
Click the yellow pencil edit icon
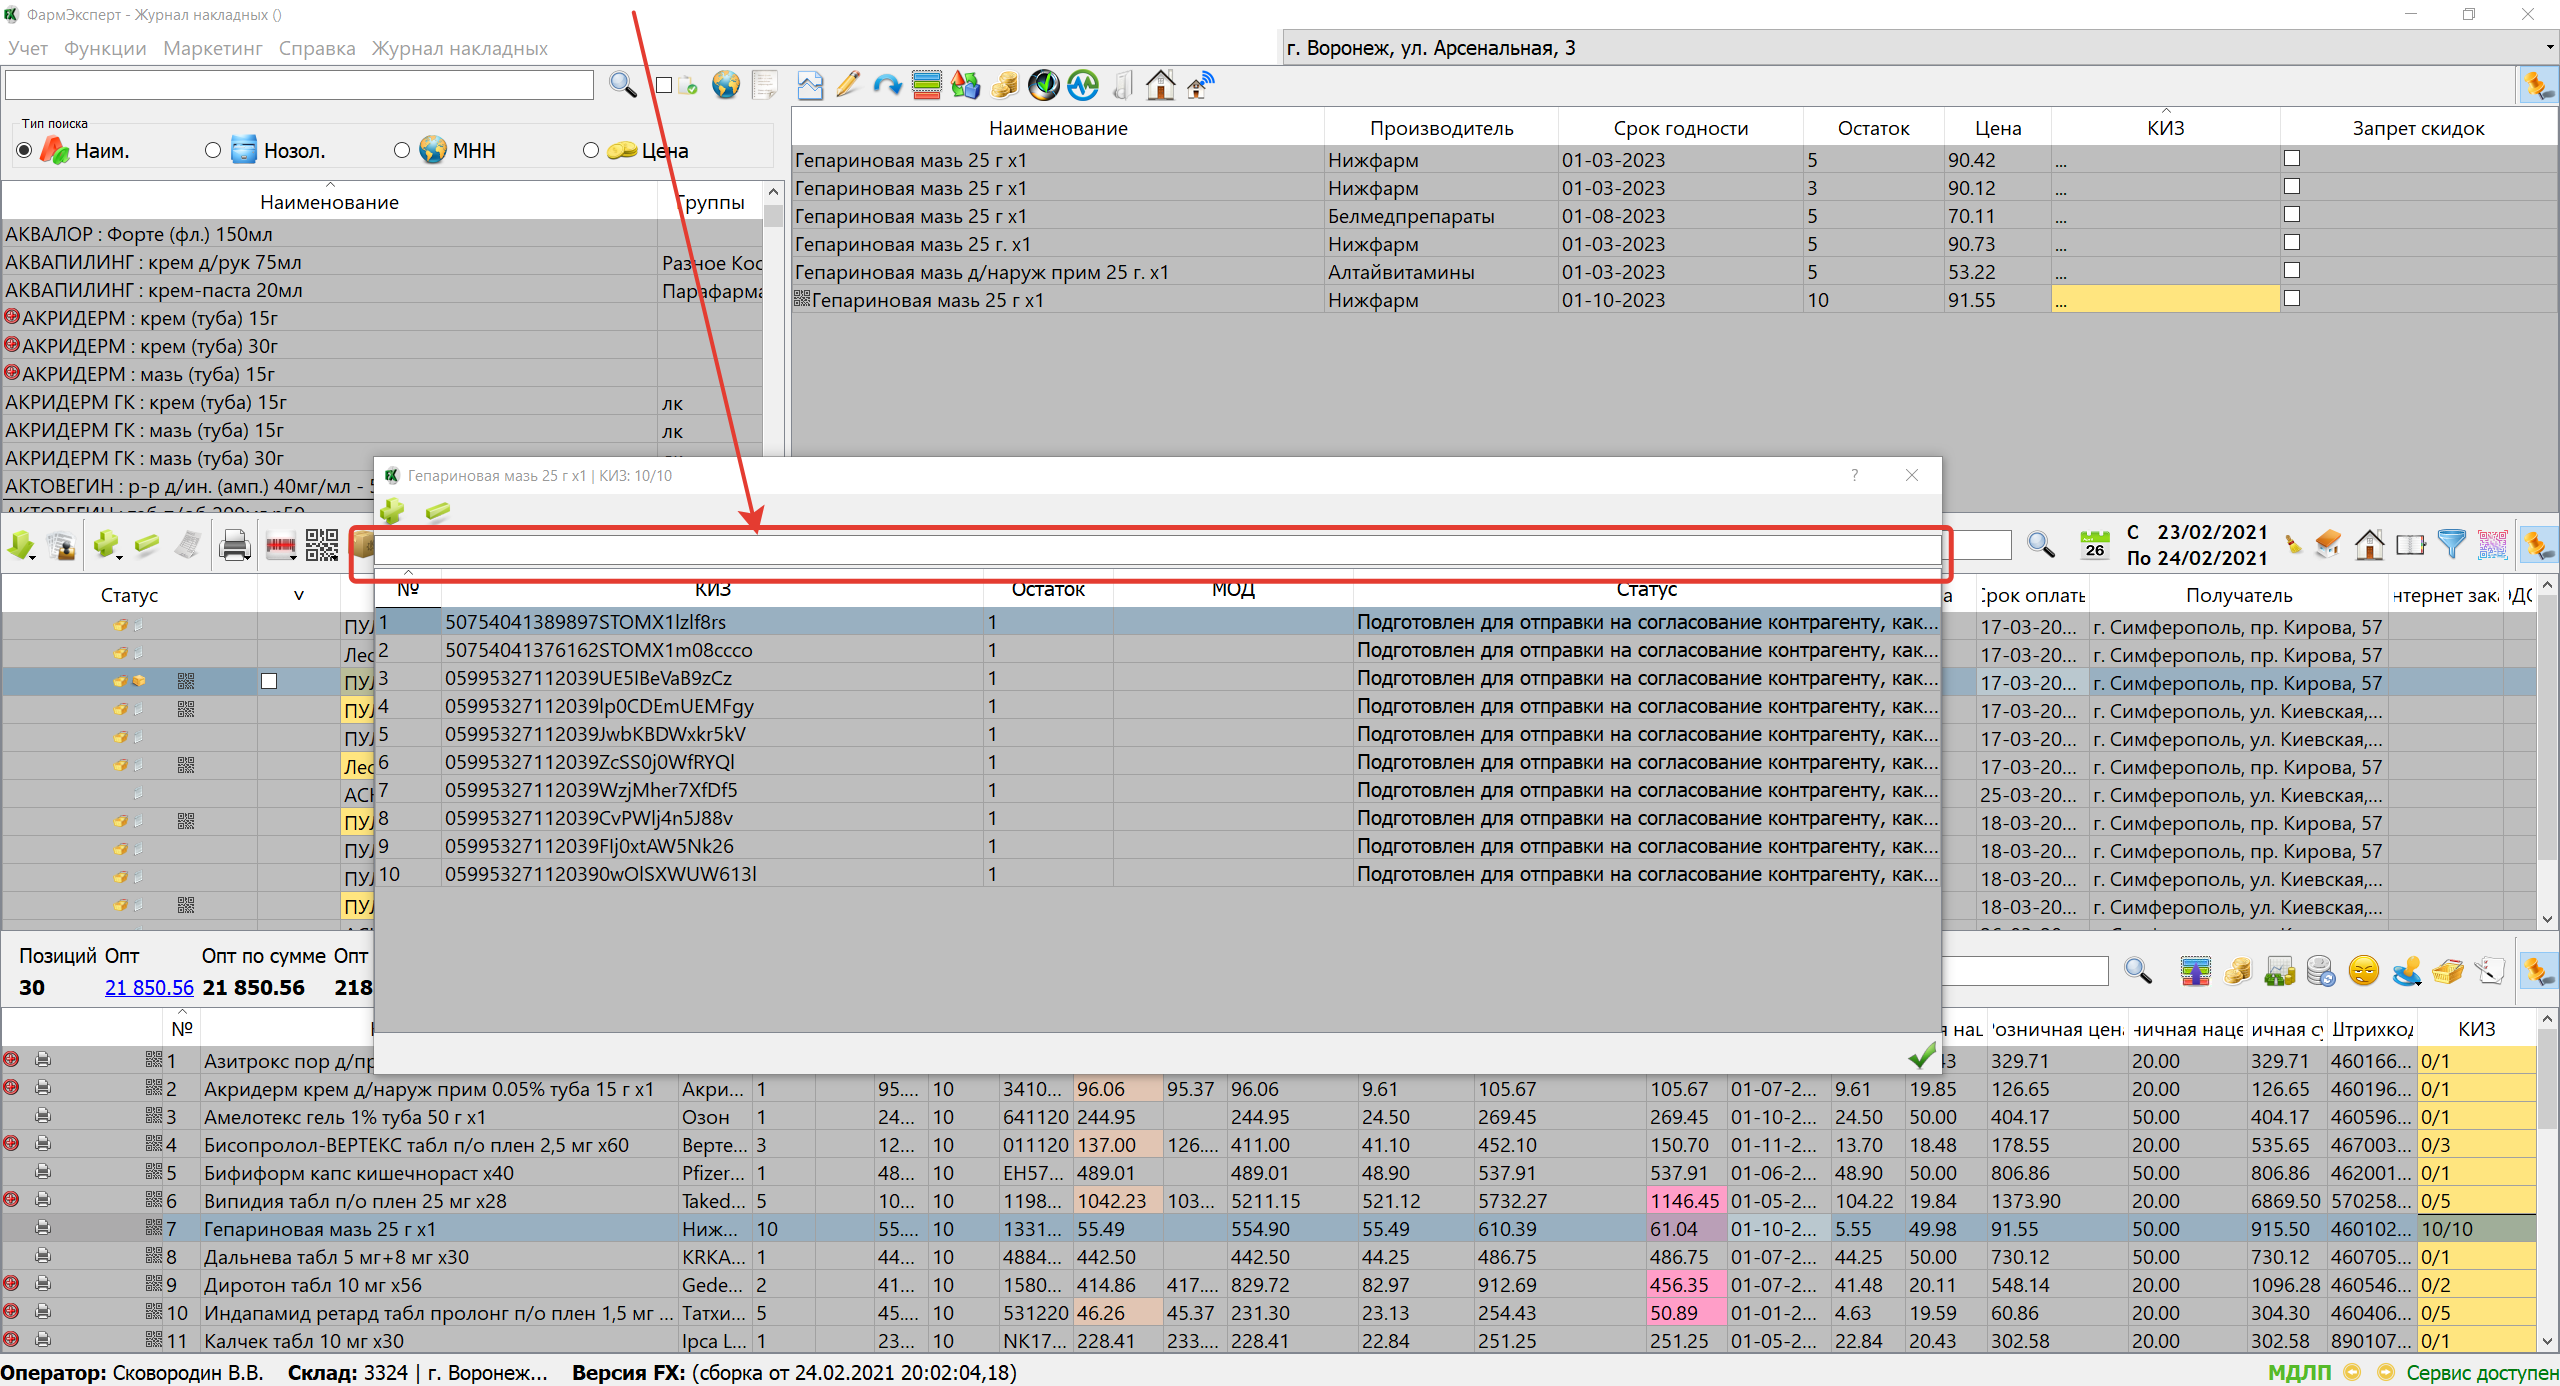click(x=848, y=86)
